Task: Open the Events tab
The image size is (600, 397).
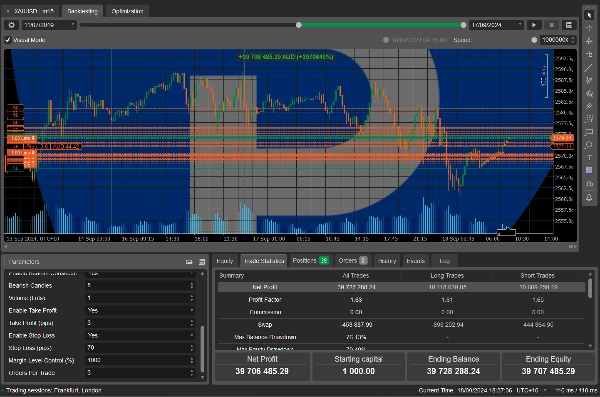Action: tap(416, 261)
